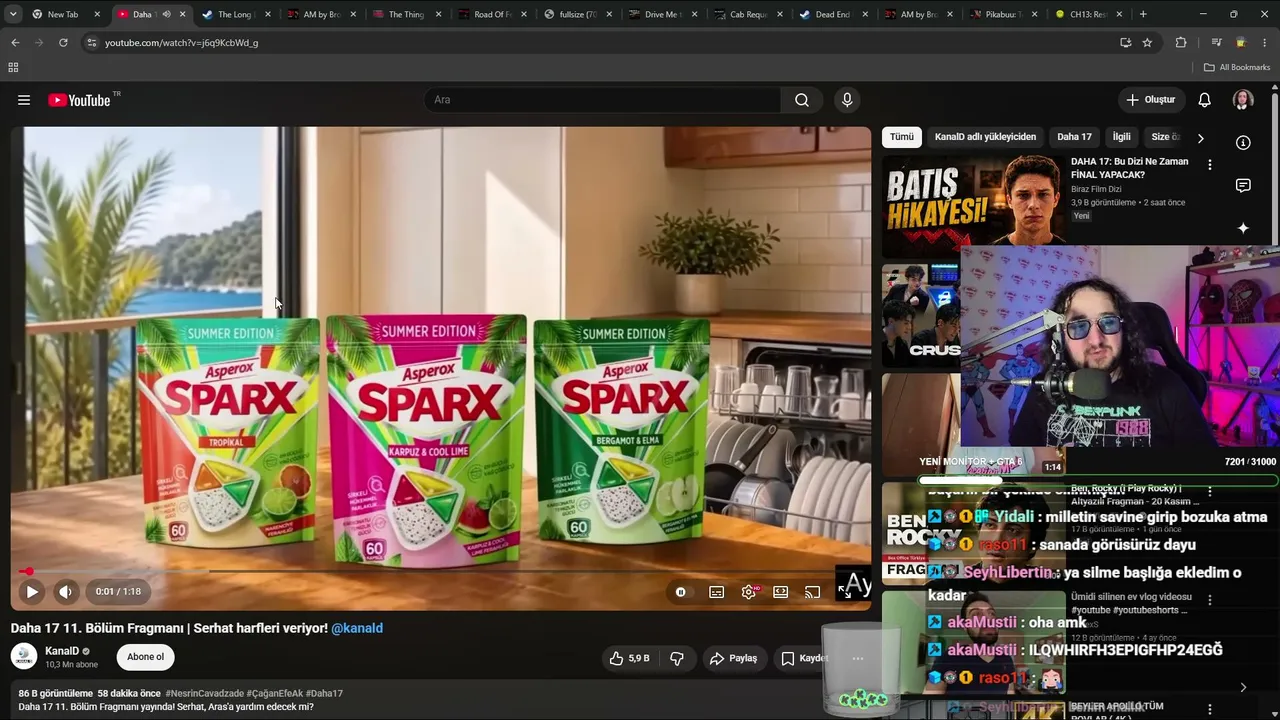Select the KanalD adlı yükleyiciden chip
Screen dimensions: 1280x720
click(x=985, y=137)
